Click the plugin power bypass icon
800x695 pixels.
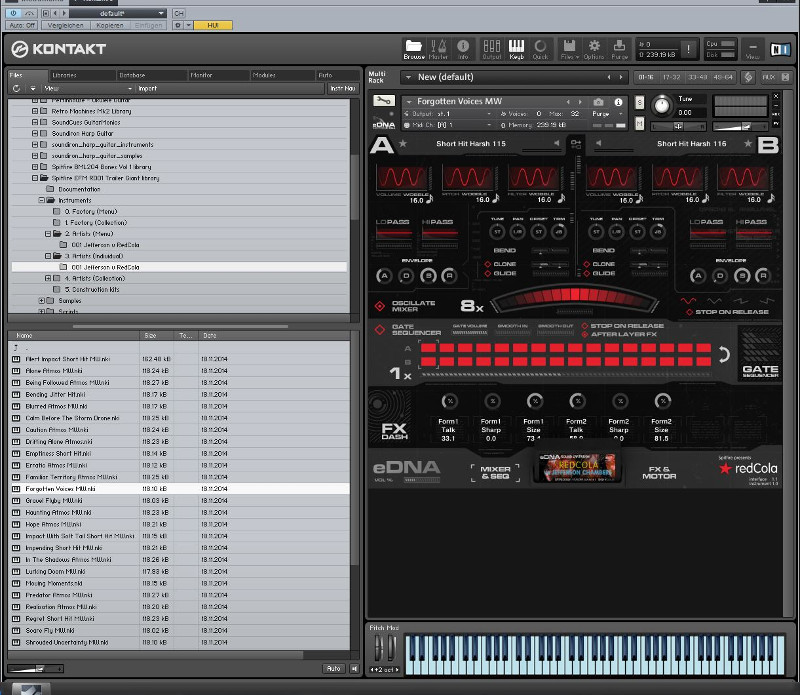point(13,13)
